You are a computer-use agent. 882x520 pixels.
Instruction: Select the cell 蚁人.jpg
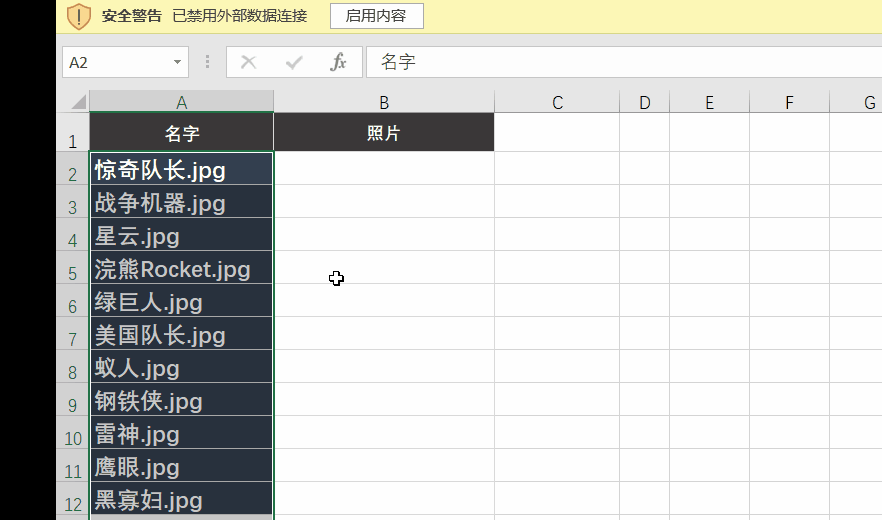181,366
